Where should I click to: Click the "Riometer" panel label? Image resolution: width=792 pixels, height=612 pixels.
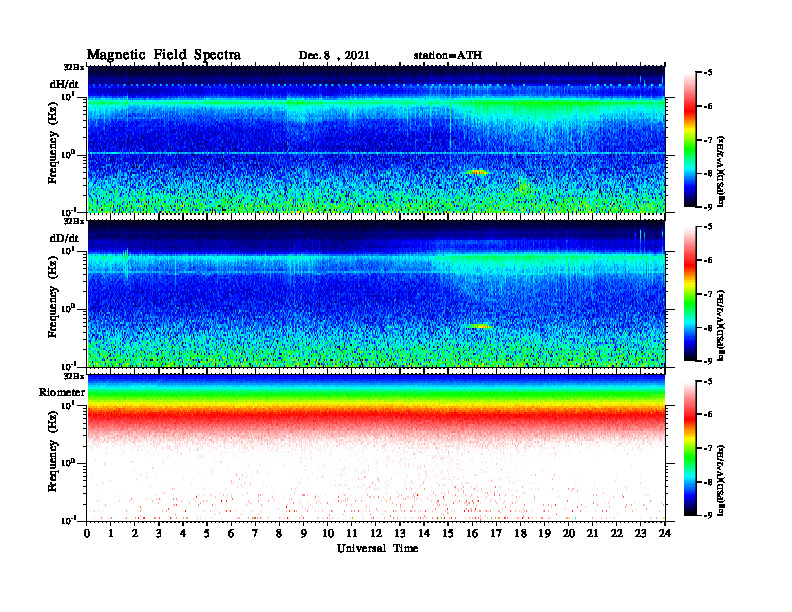point(62,392)
